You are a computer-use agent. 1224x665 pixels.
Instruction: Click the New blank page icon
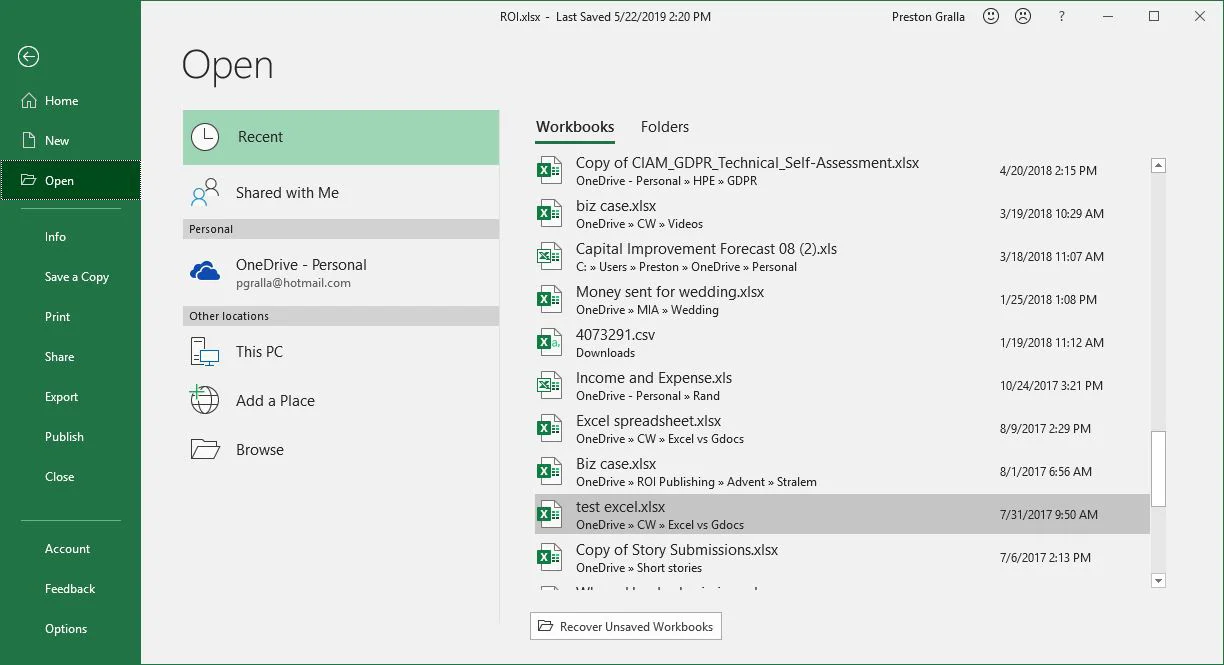28,140
